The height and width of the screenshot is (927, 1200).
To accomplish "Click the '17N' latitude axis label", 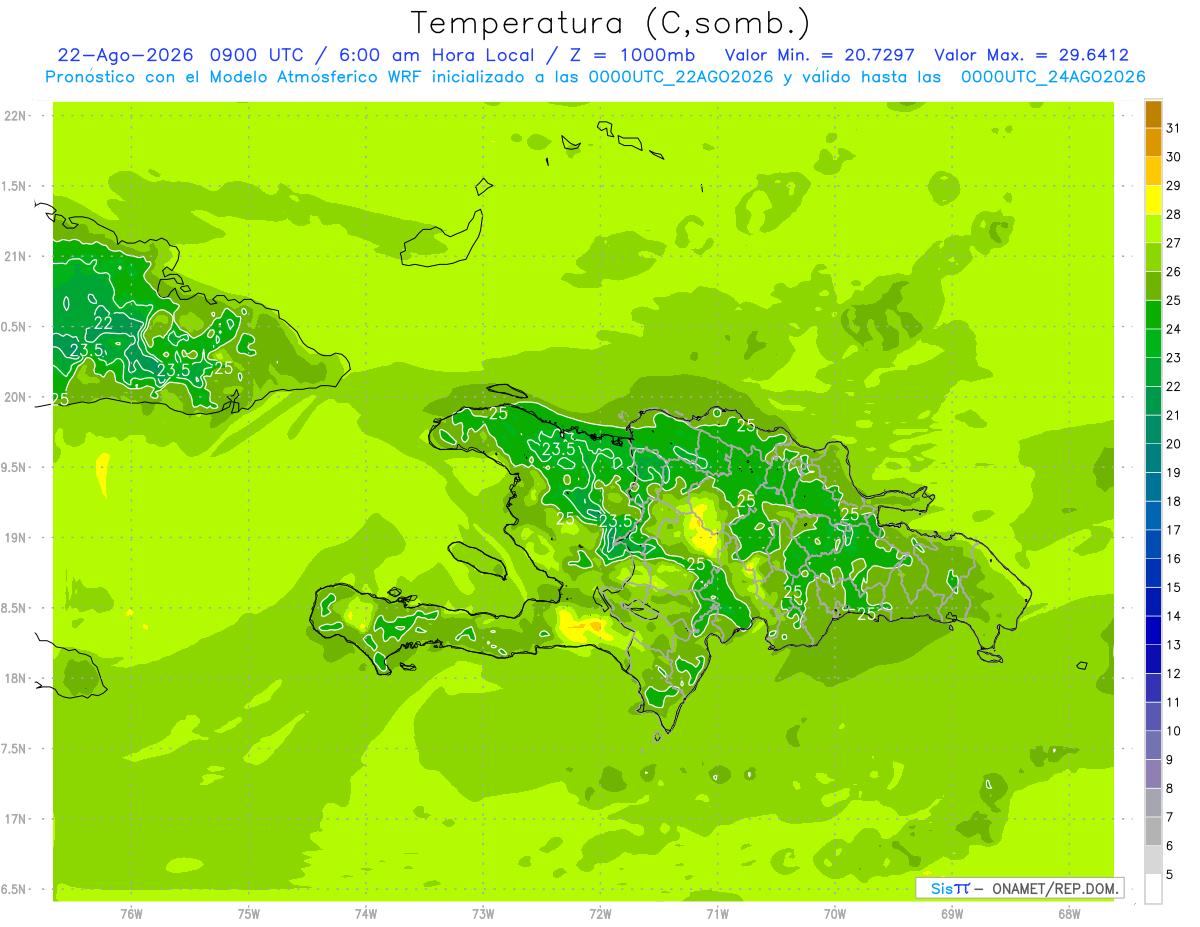I will click(x=14, y=819).
